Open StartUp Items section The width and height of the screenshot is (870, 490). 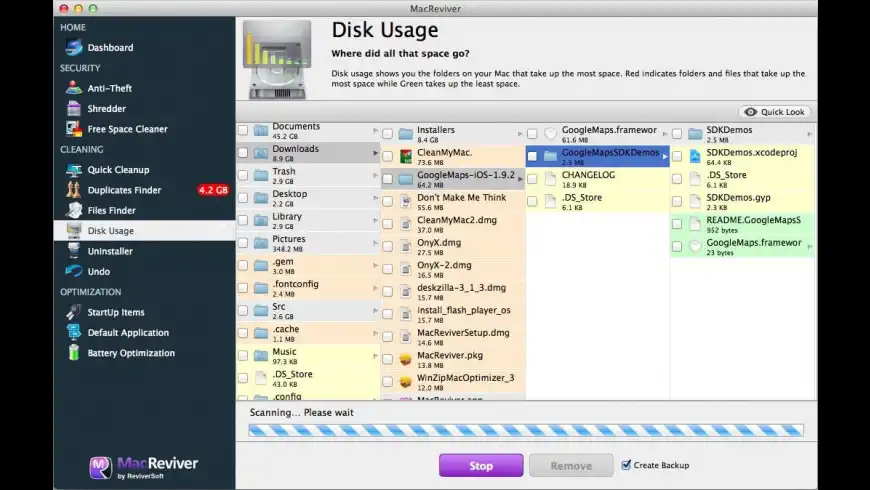pyautogui.click(x=144, y=312)
